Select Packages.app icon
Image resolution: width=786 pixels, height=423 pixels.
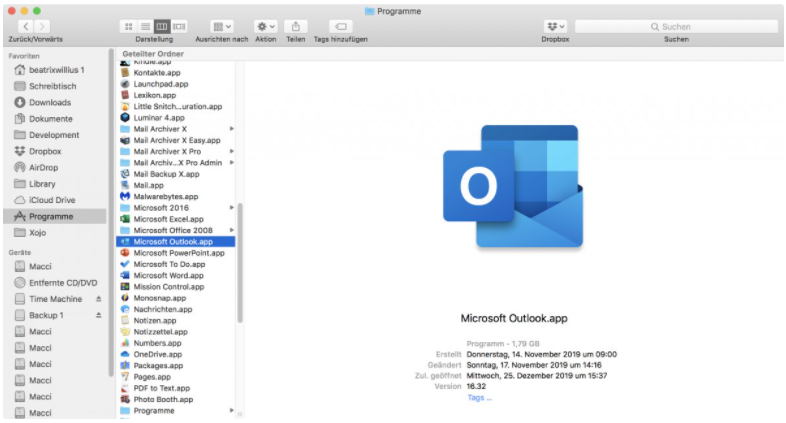click(x=125, y=366)
